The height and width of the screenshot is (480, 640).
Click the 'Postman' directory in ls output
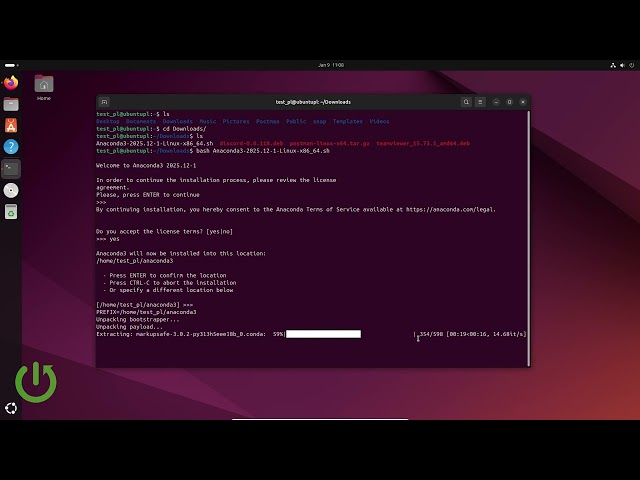pos(268,121)
